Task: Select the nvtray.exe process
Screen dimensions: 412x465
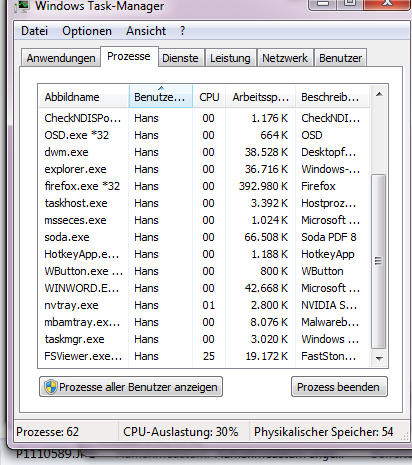Action: tap(204, 305)
